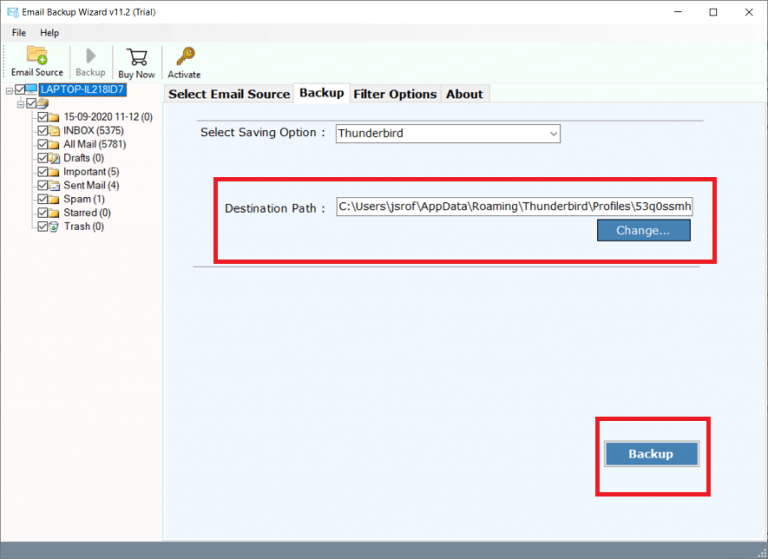Click the Destination Path text field
768x559 pixels.
tap(514, 206)
